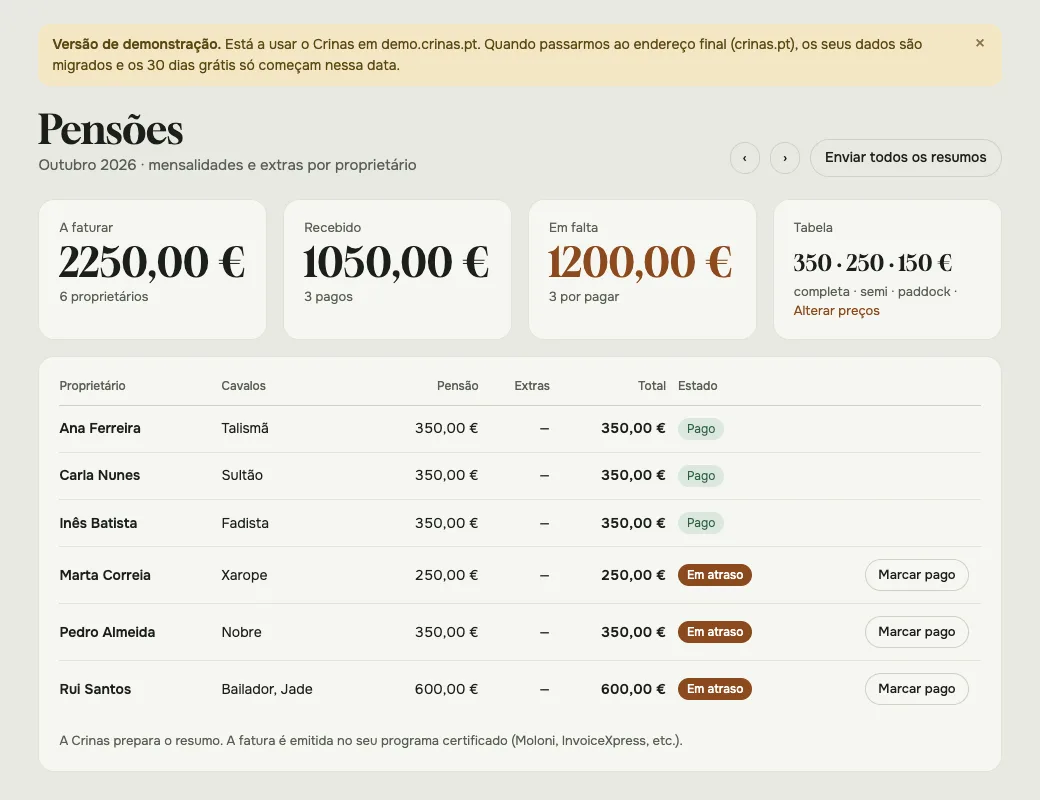This screenshot has height=800, width=1040.
Task: Click the Proprietário column header
Action: pos(92,386)
